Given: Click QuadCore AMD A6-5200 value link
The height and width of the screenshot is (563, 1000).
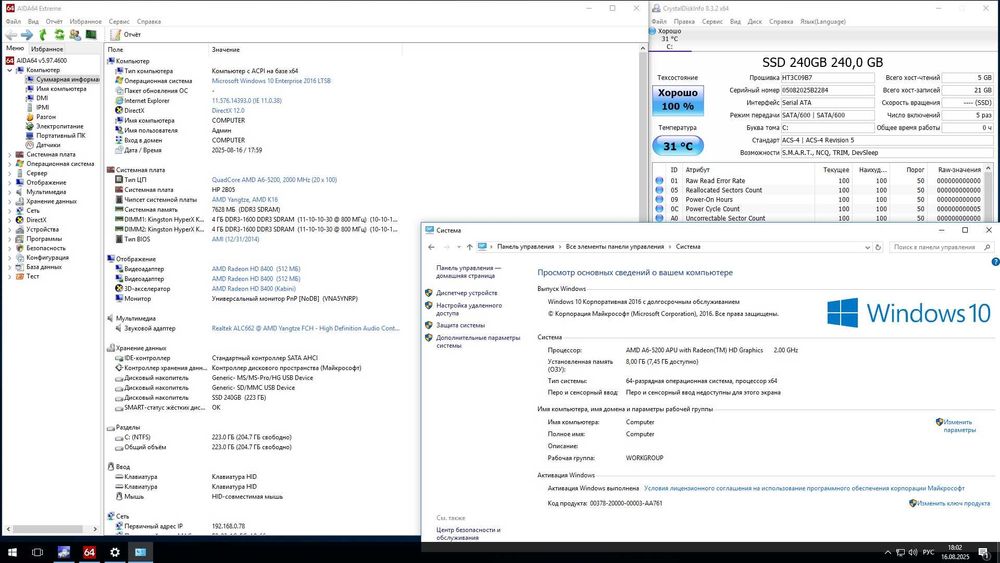Looking at the screenshot, I should coord(274,180).
